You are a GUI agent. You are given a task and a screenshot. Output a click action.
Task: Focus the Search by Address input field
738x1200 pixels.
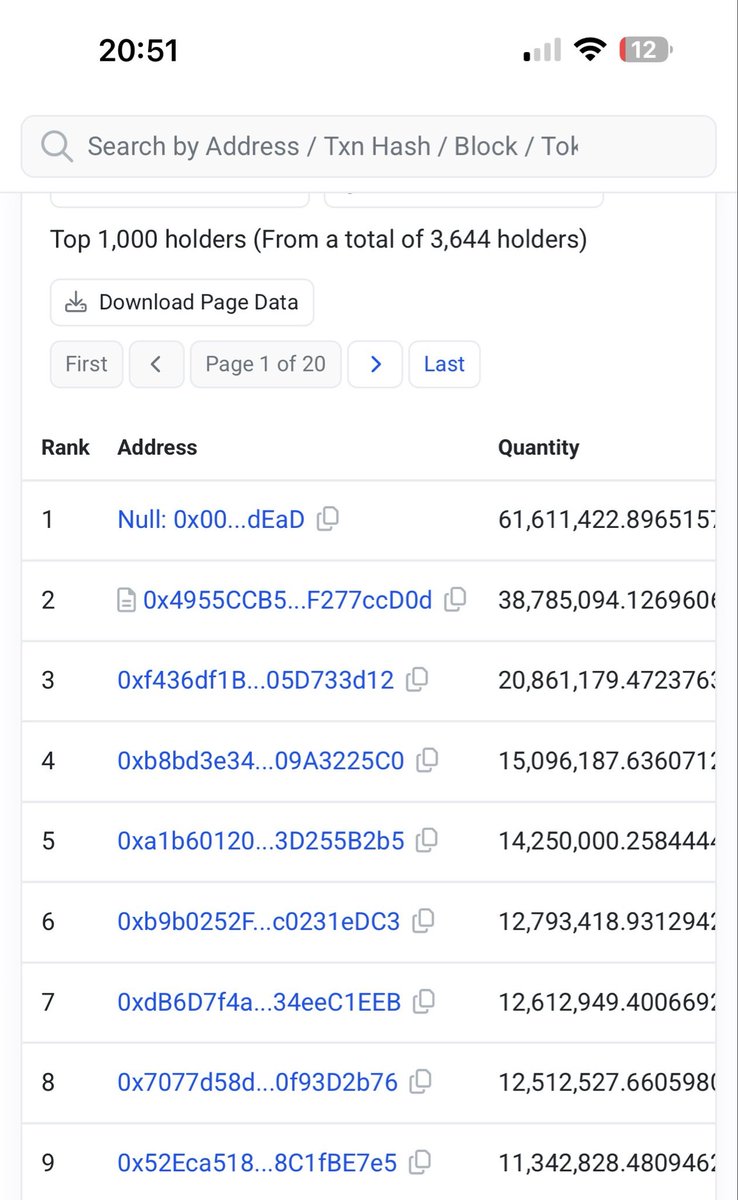pyautogui.click(x=368, y=147)
